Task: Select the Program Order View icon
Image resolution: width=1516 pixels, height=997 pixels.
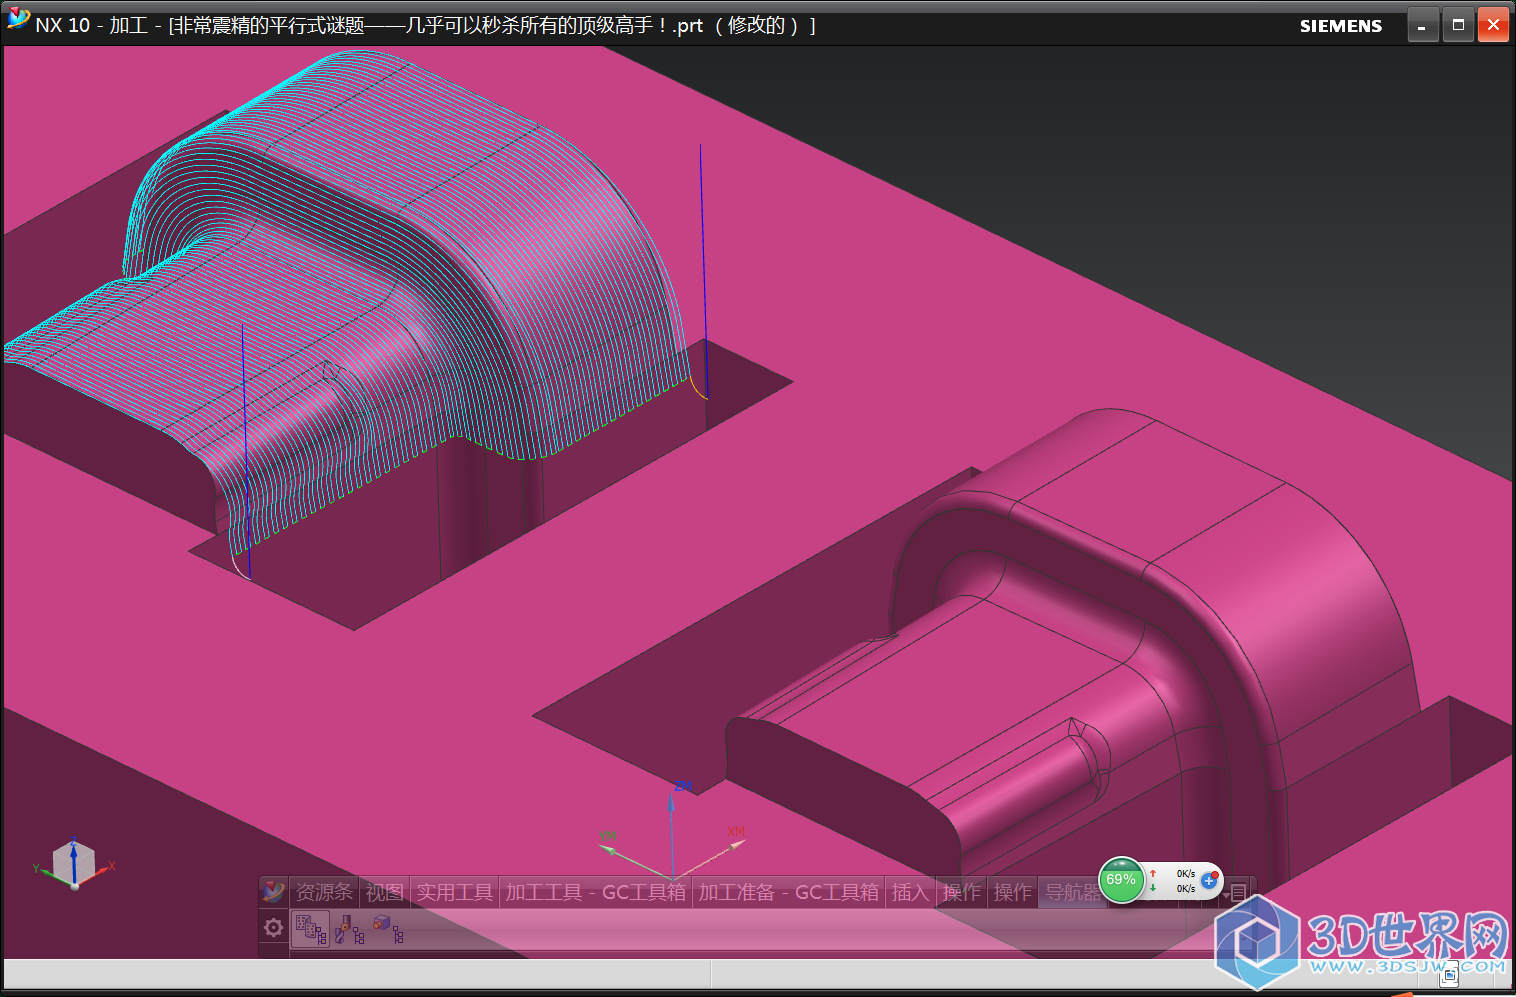Action: coord(311,929)
